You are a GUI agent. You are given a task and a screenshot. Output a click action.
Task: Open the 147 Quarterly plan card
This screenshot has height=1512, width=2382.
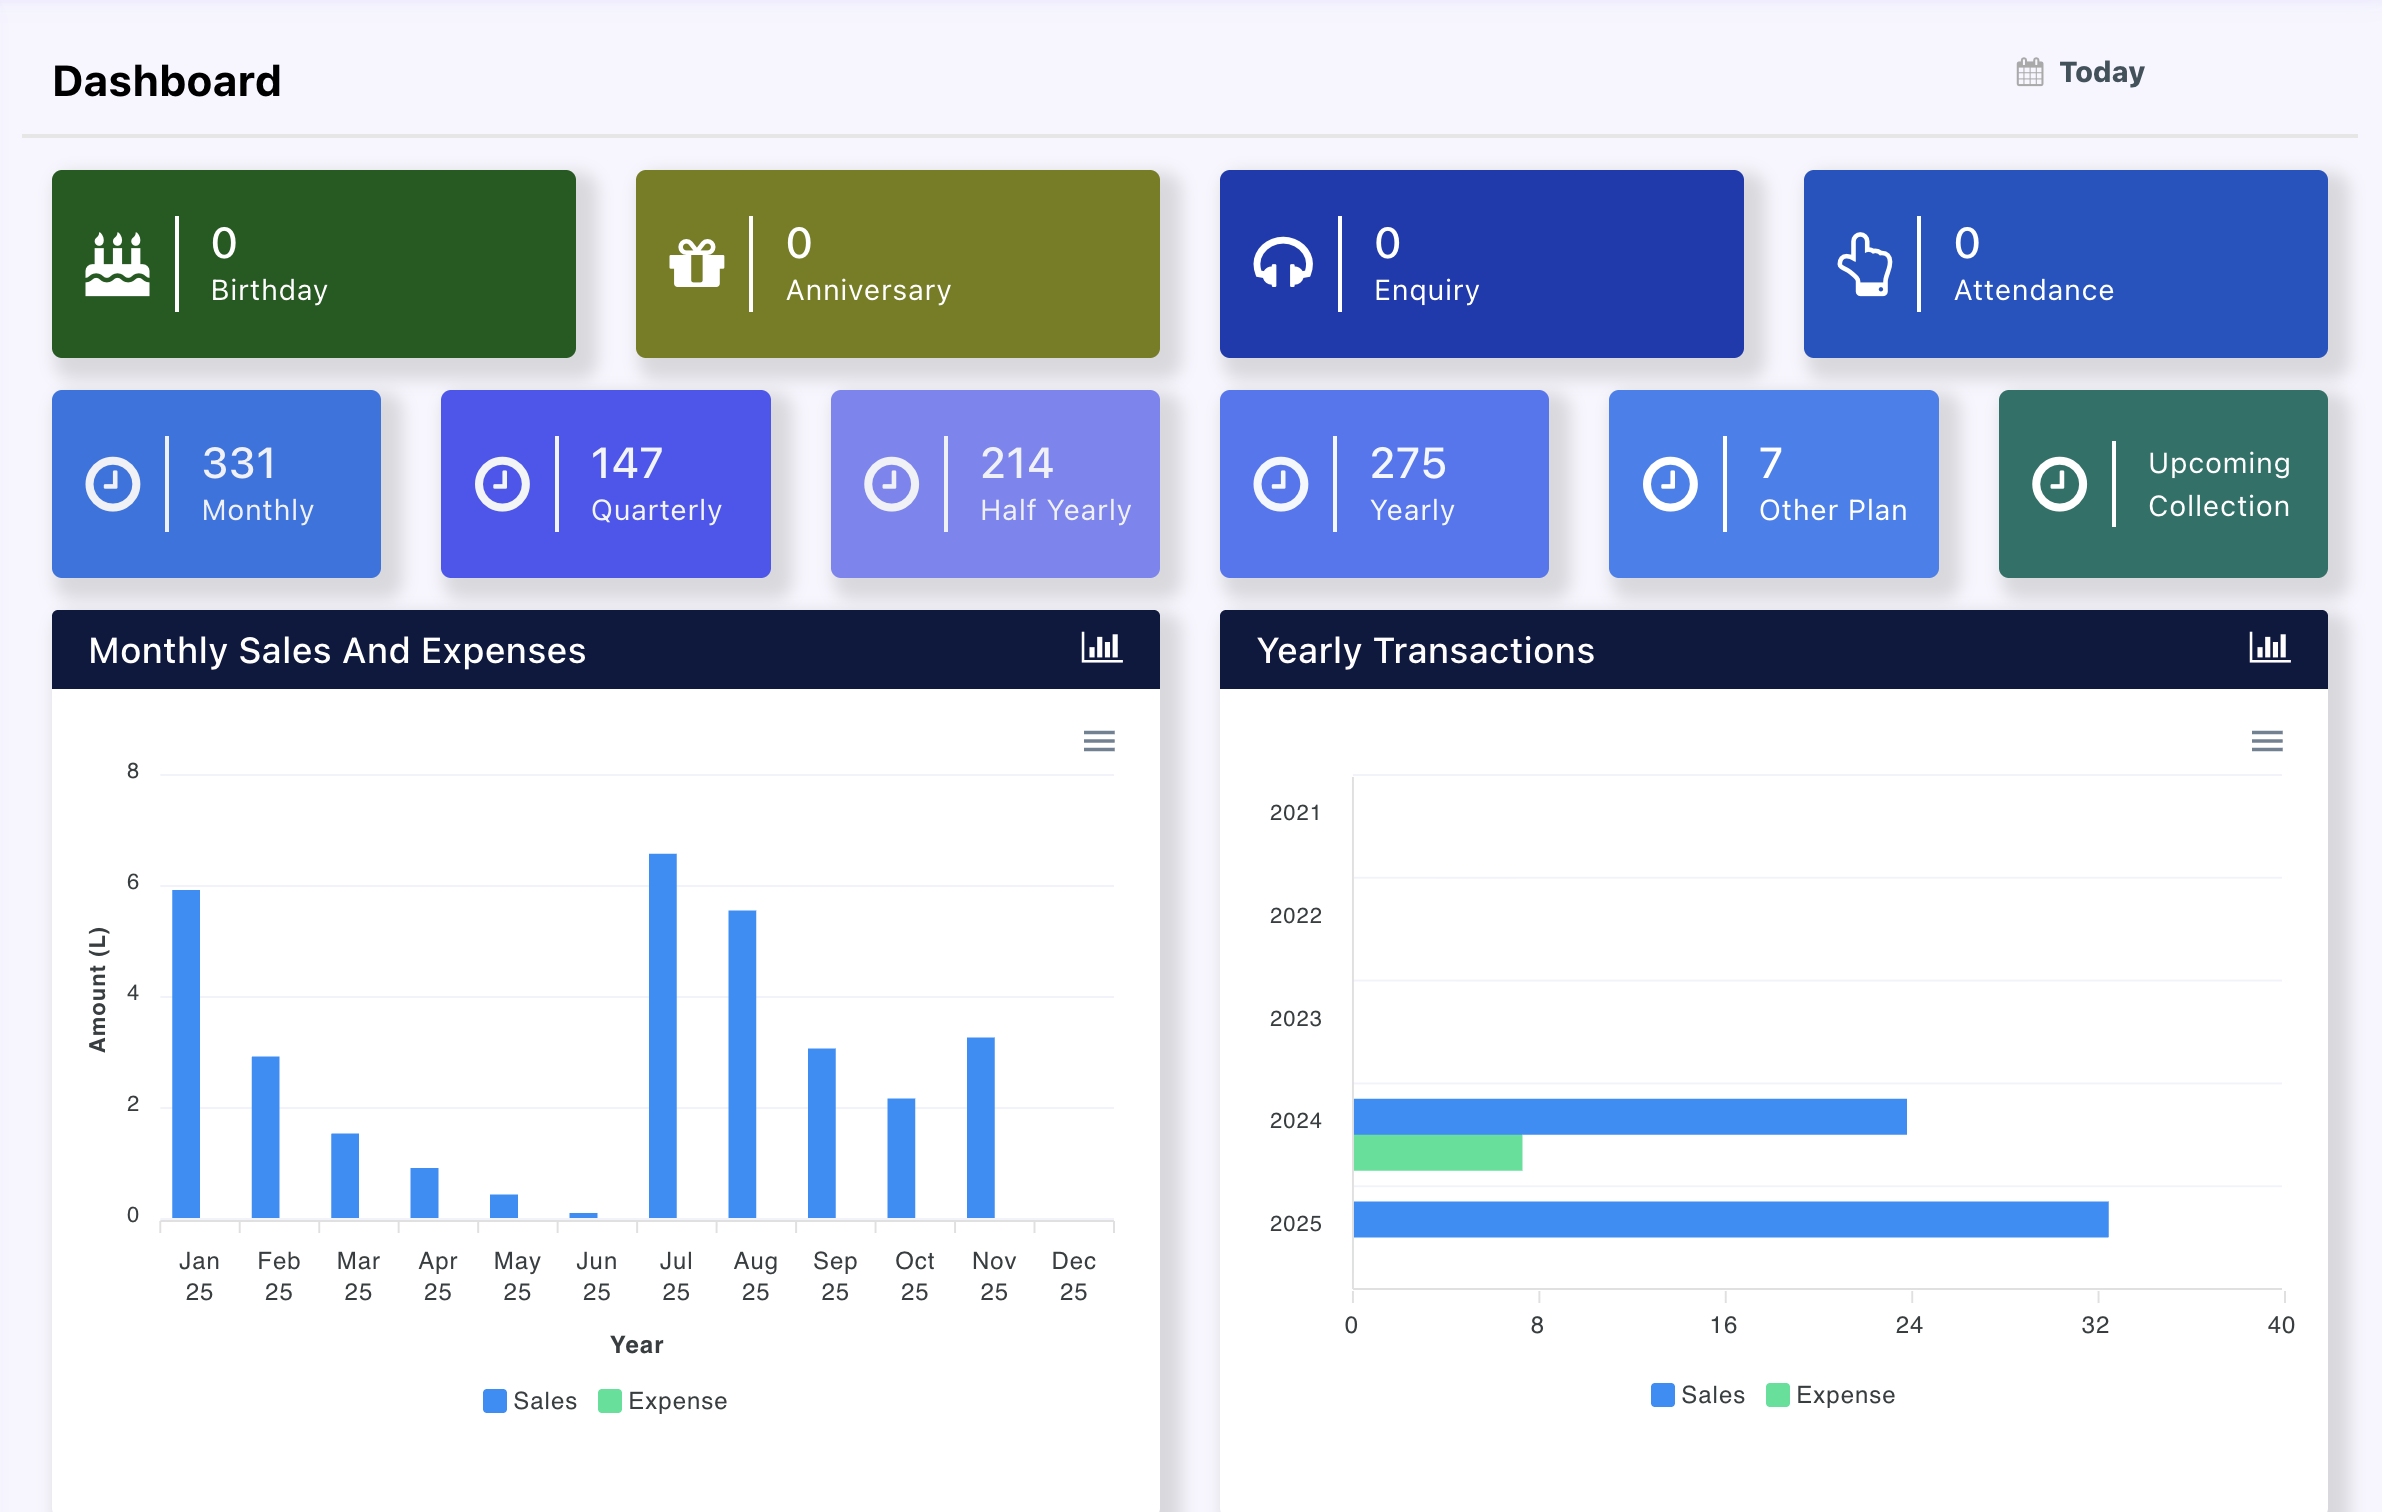pyautogui.click(x=605, y=484)
